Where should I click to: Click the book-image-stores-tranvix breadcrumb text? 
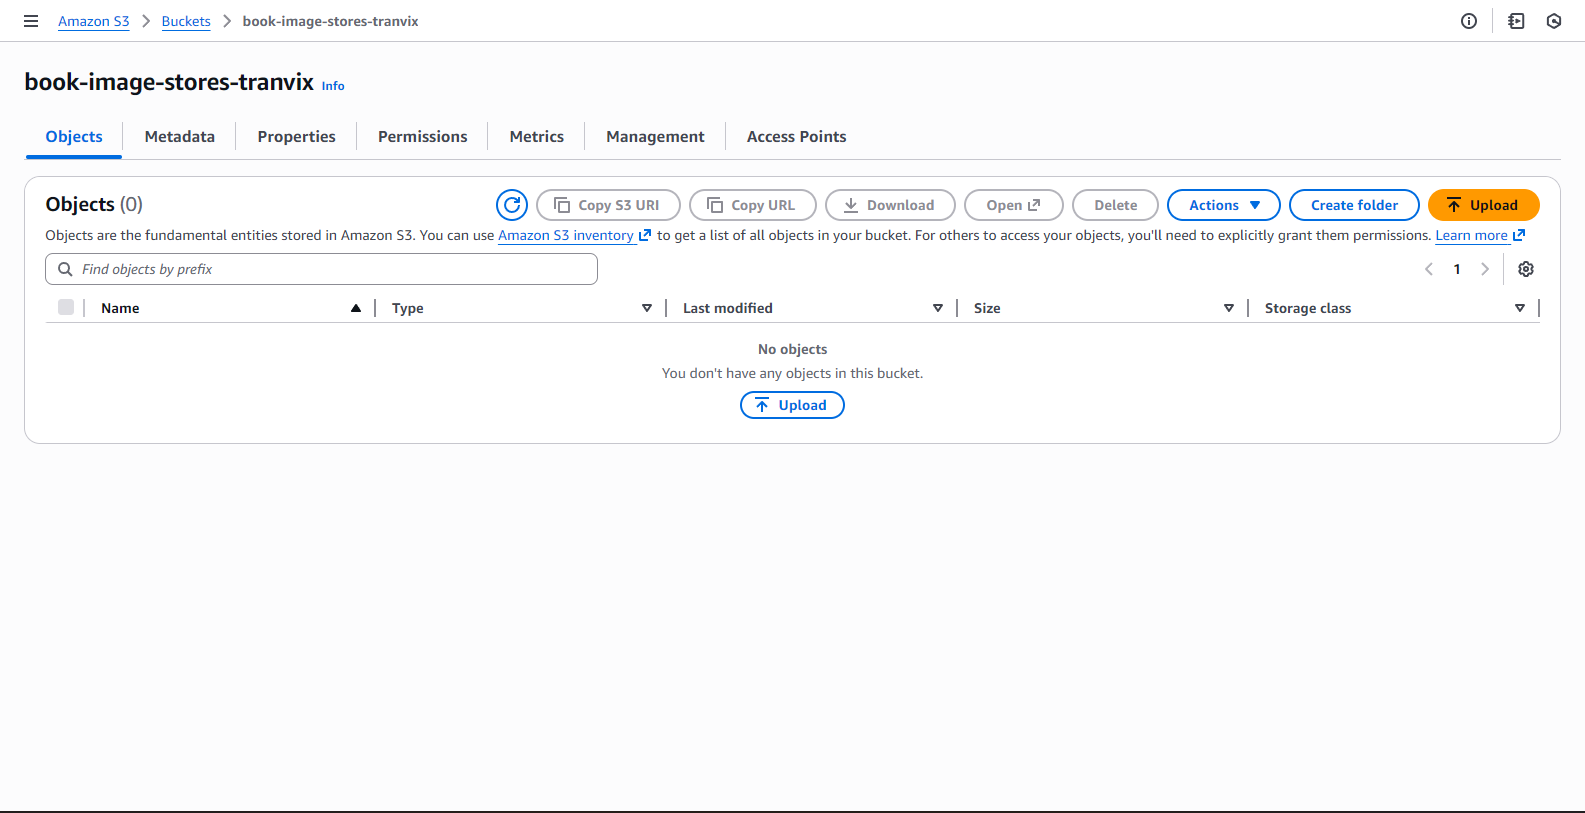coord(330,21)
